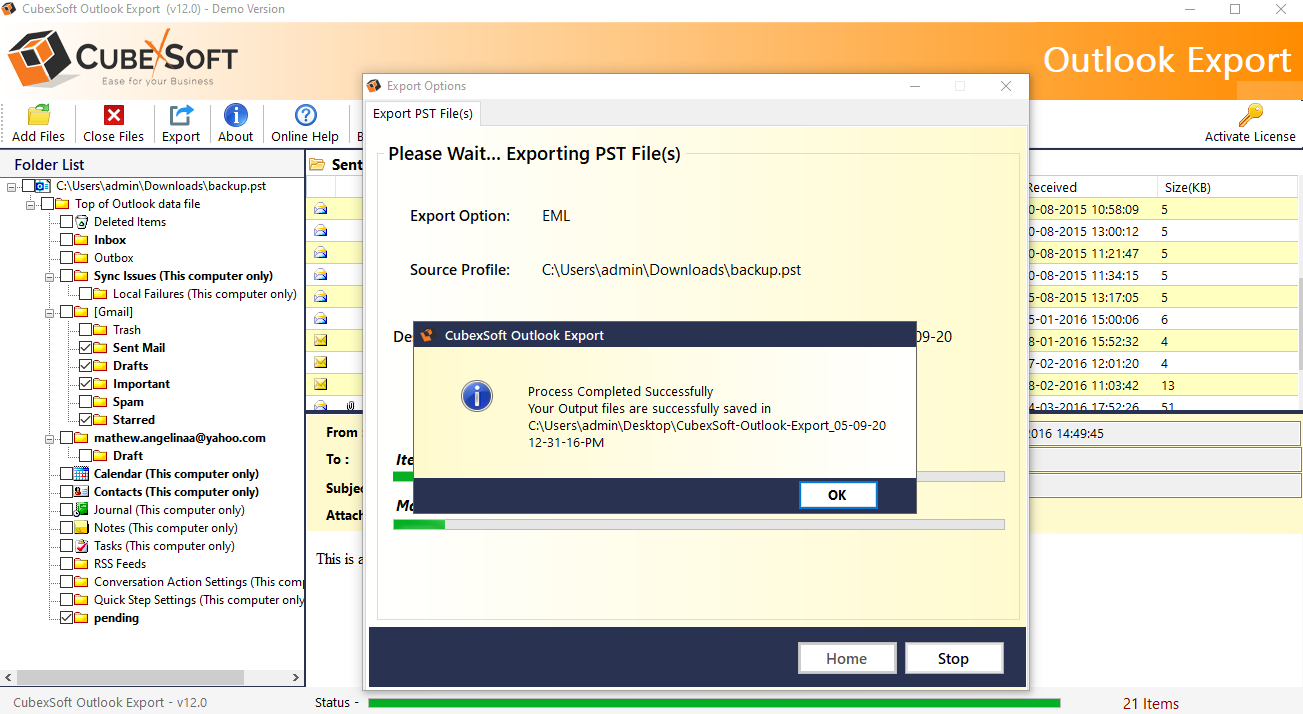Check the Quick Step Settings checkbox
The width and height of the screenshot is (1303, 714).
point(66,600)
